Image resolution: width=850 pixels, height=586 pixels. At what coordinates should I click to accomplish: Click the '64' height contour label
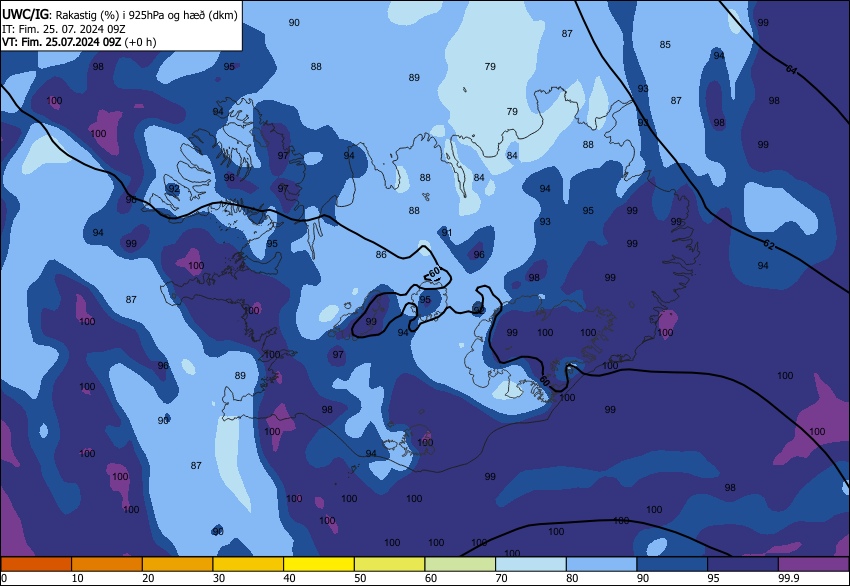click(791, 69)
